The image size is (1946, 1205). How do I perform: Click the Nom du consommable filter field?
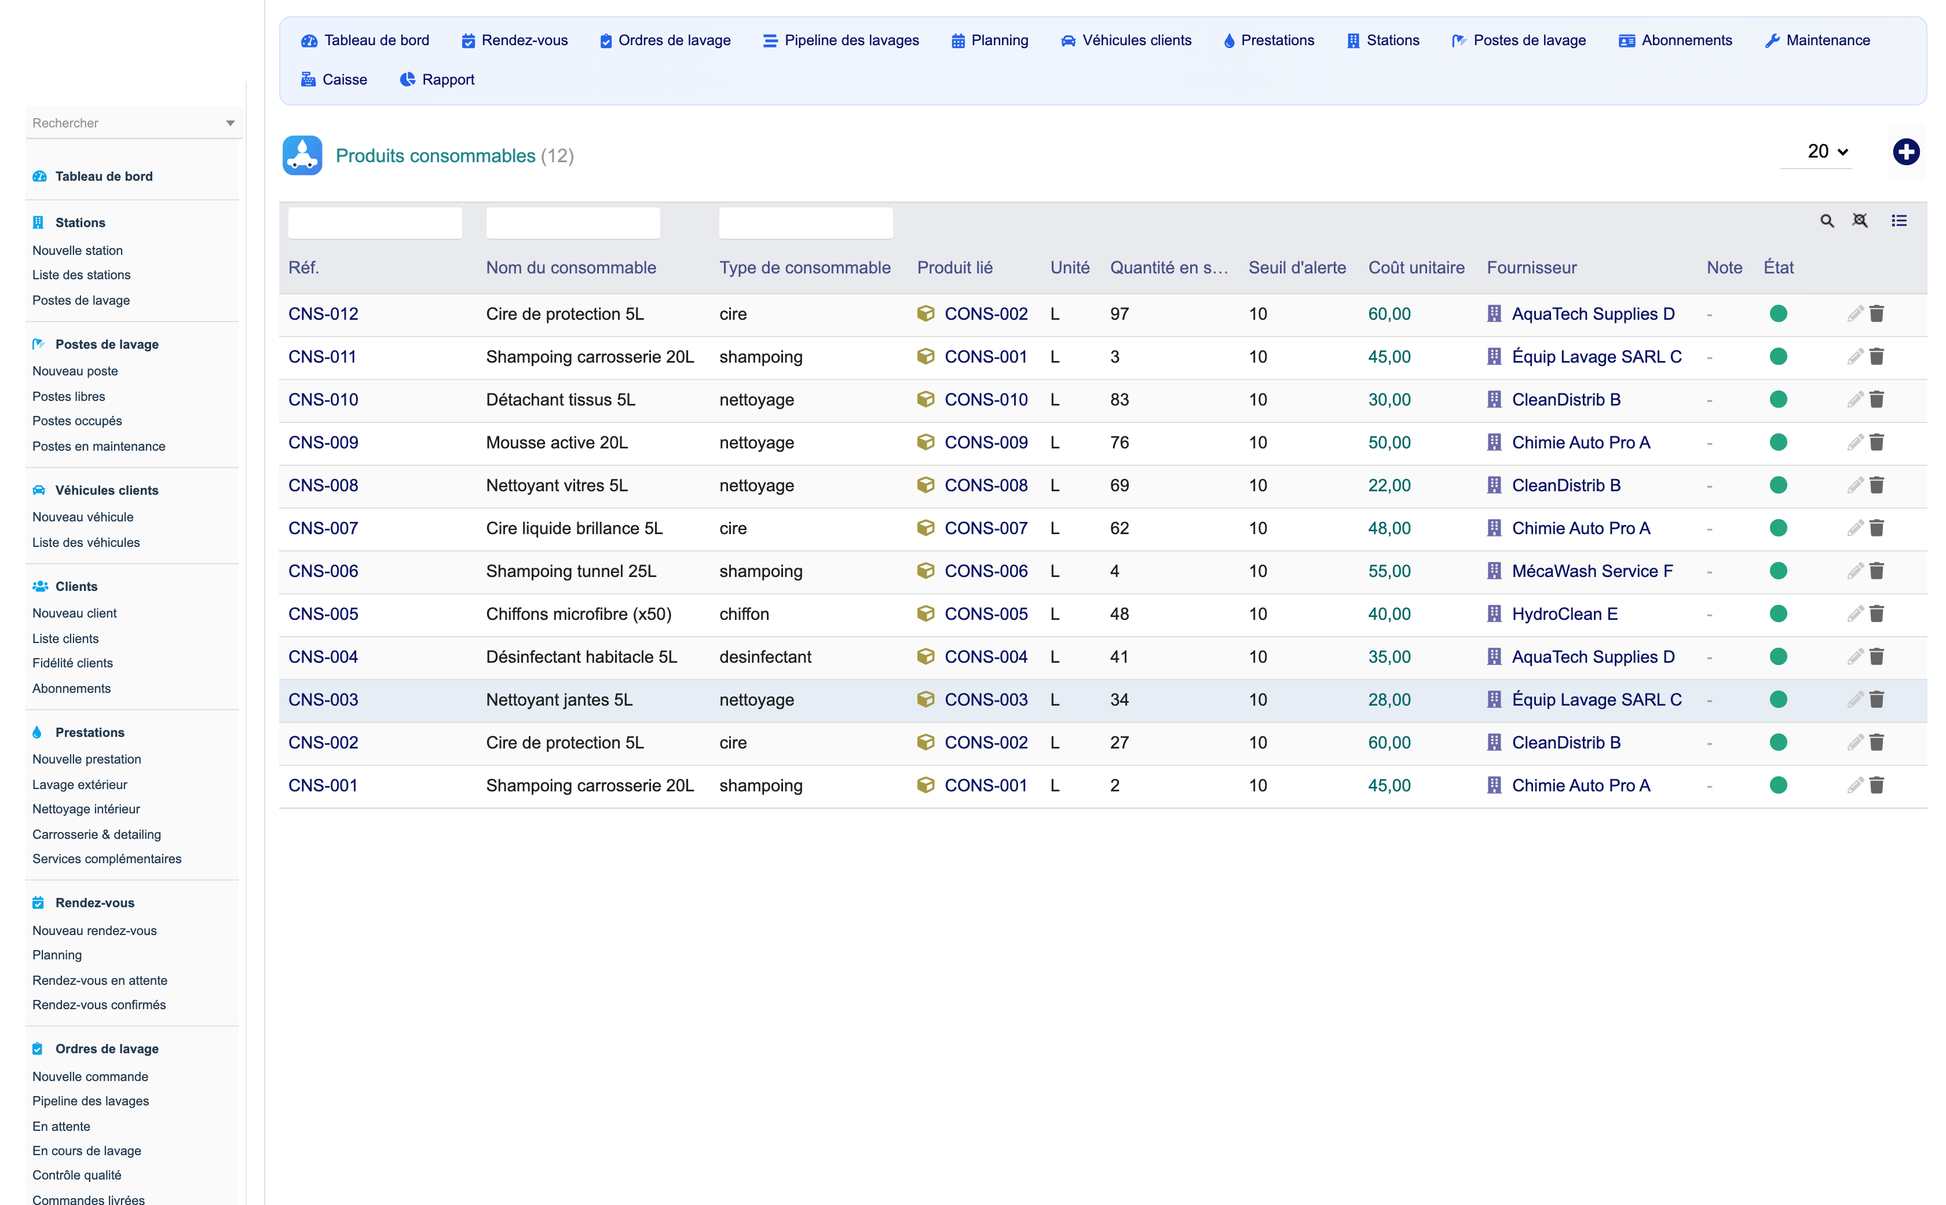pyautogui.click(x=573, y=222)
